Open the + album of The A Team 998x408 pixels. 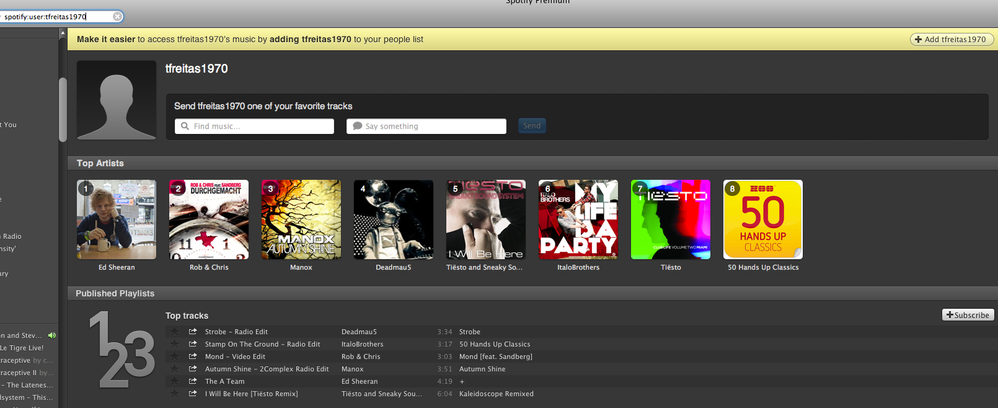click(x=461, y=381)
